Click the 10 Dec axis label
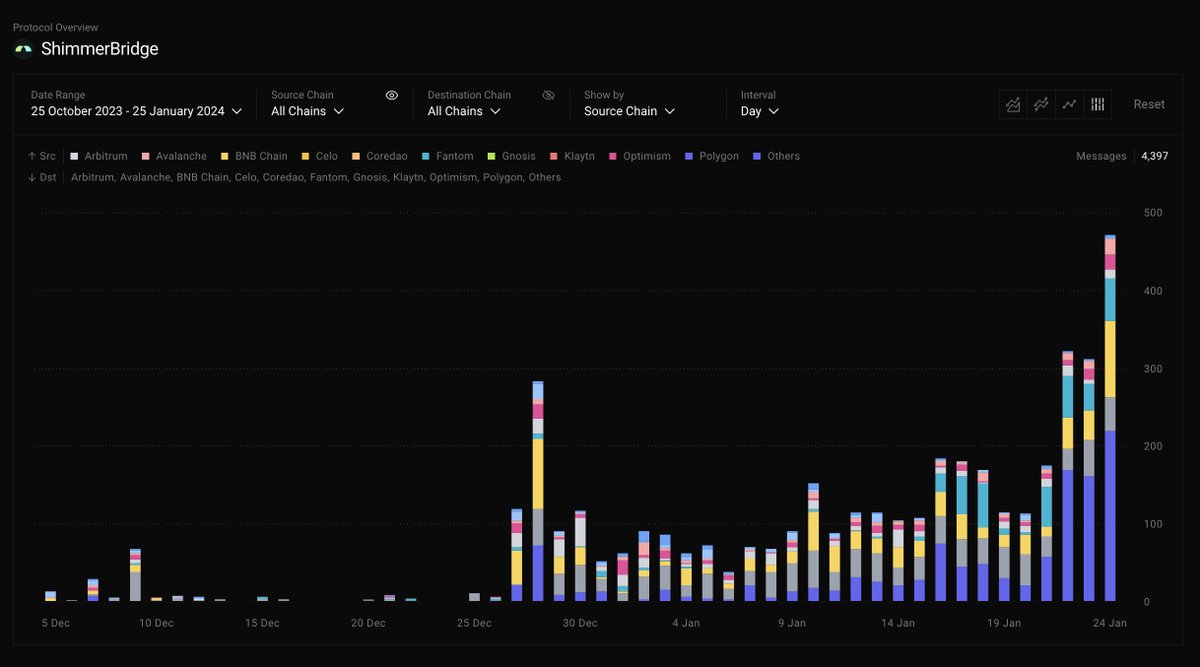Image resolution: width=1200 pixels, height=667 pixels. pyautogui.click(x=156, y=623)
